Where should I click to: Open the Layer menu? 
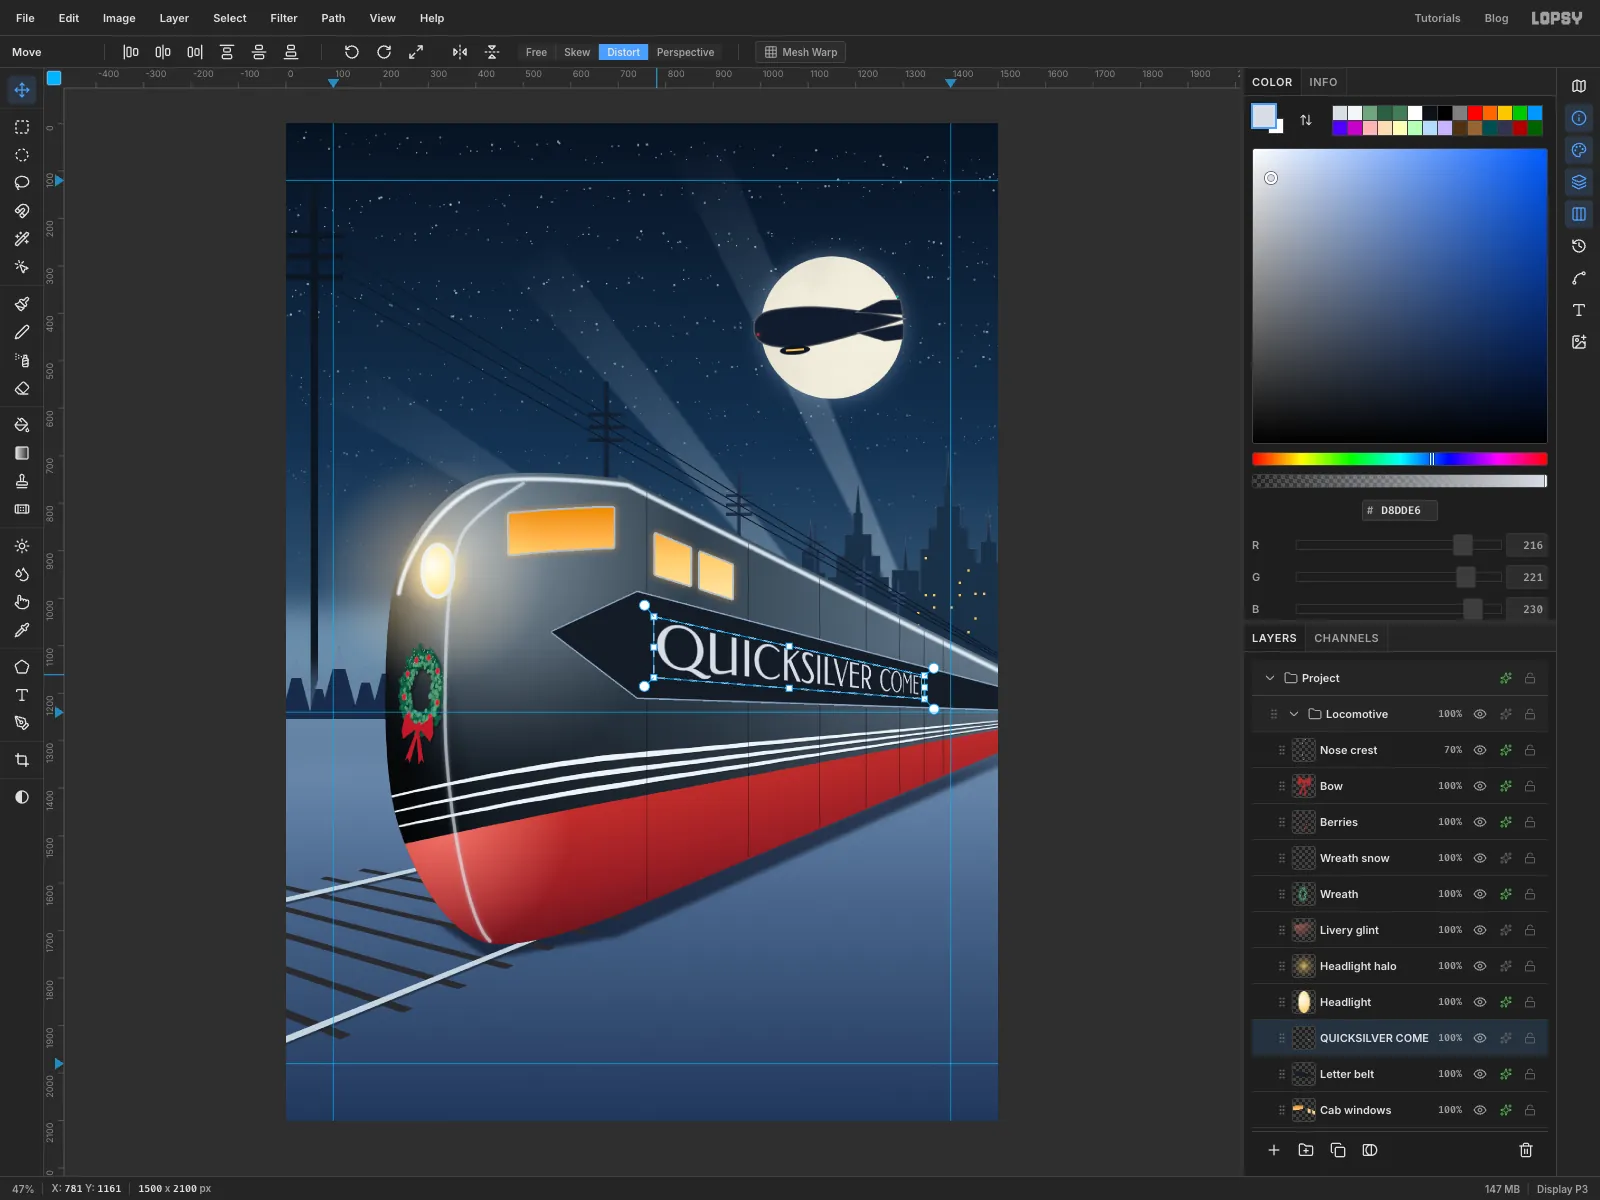point(174,18)
